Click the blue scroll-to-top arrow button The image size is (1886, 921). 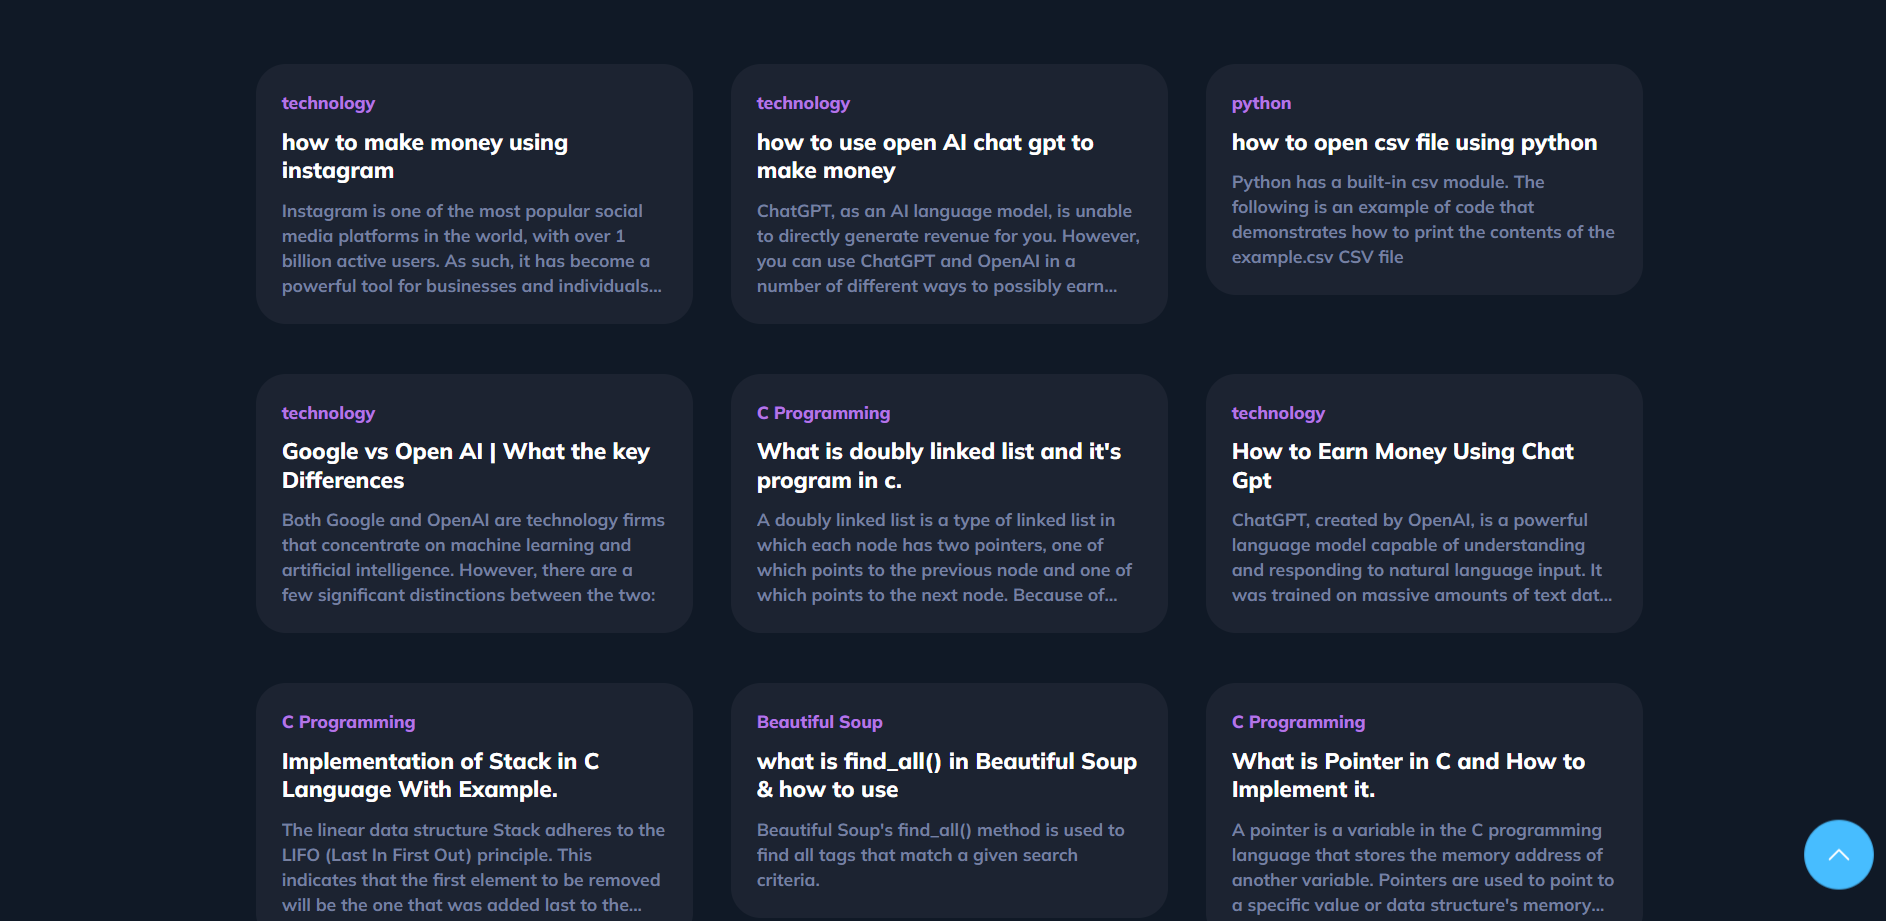click(1838, 855)
